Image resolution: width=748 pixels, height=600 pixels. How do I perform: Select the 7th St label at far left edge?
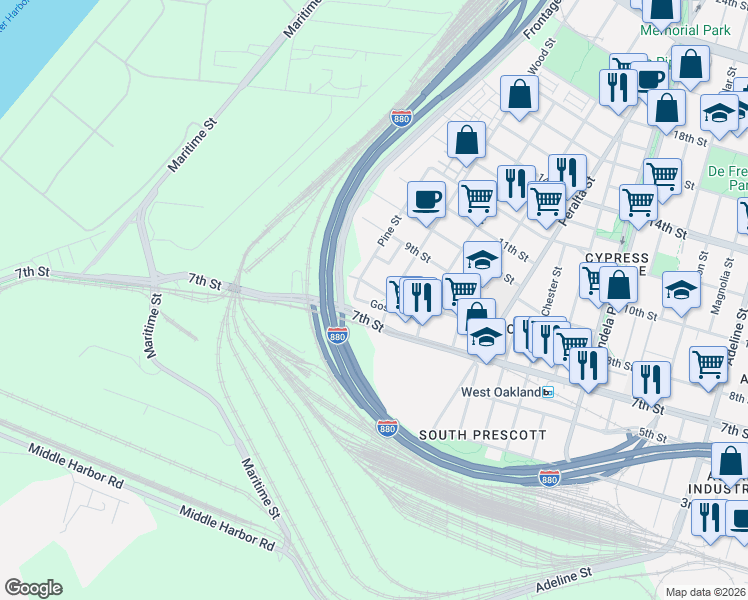point(32,272)
